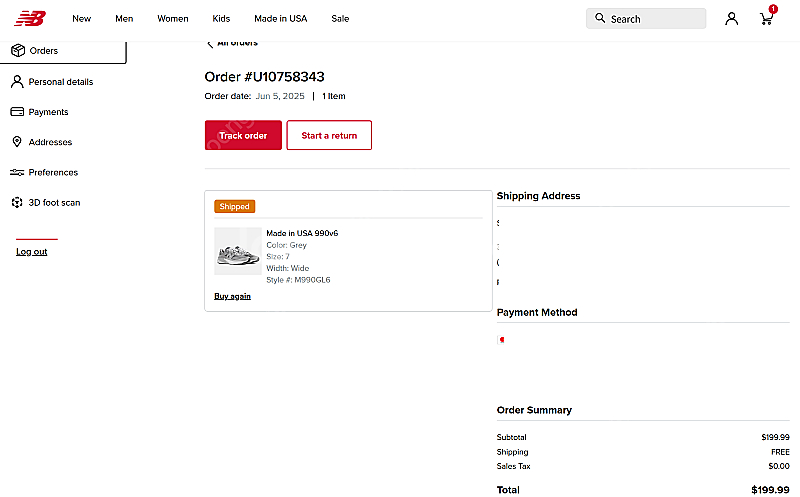
Task: Click the Style #: M990GL6 text
Action: click(x=298, y=280)
